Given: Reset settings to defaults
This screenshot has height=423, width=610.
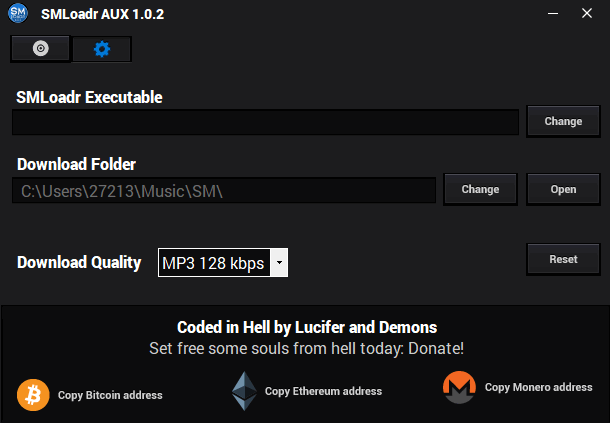Looking at the screenshot, I should [563, 260].
